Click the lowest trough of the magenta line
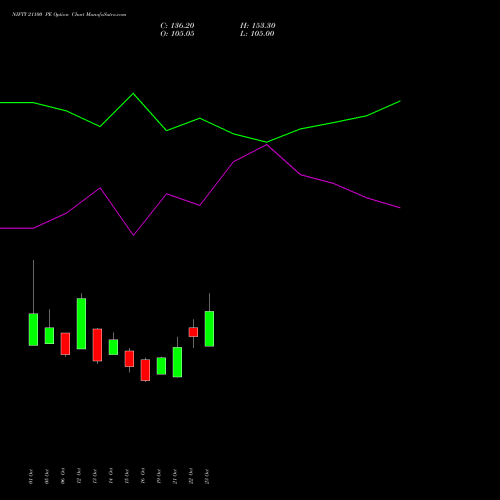 [133, 235]
